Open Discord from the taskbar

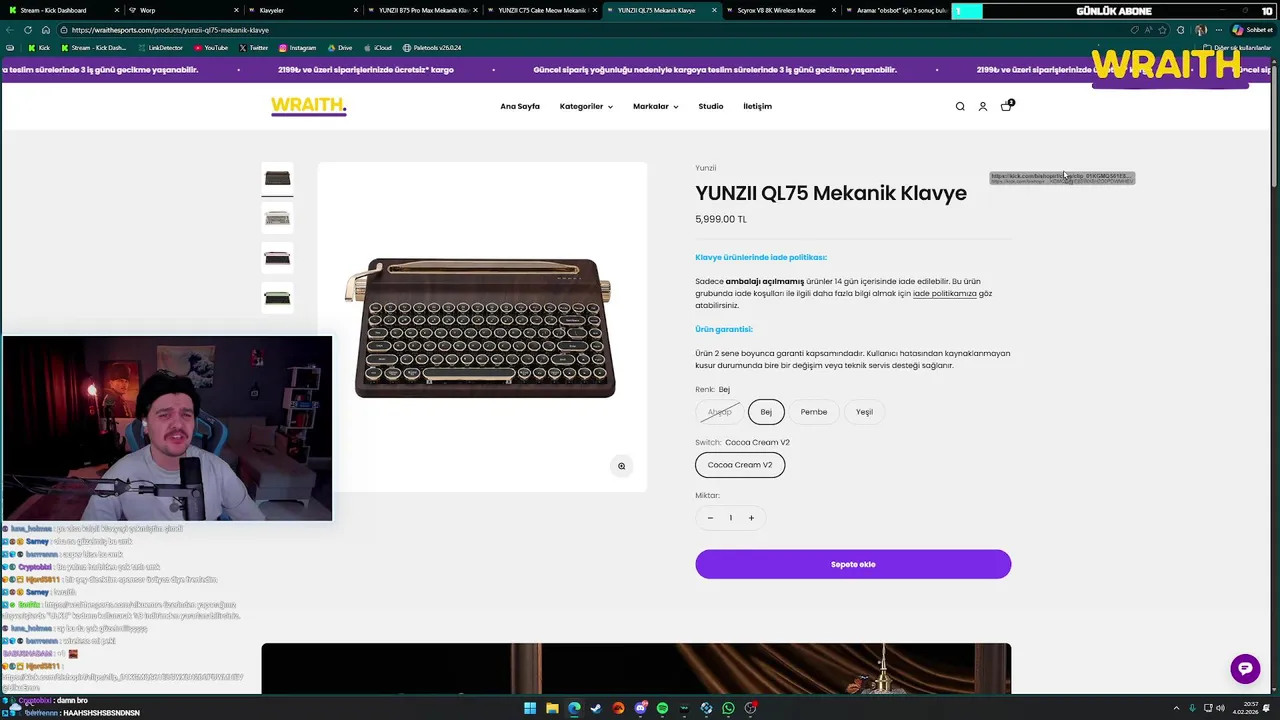(x=640, y=709)
